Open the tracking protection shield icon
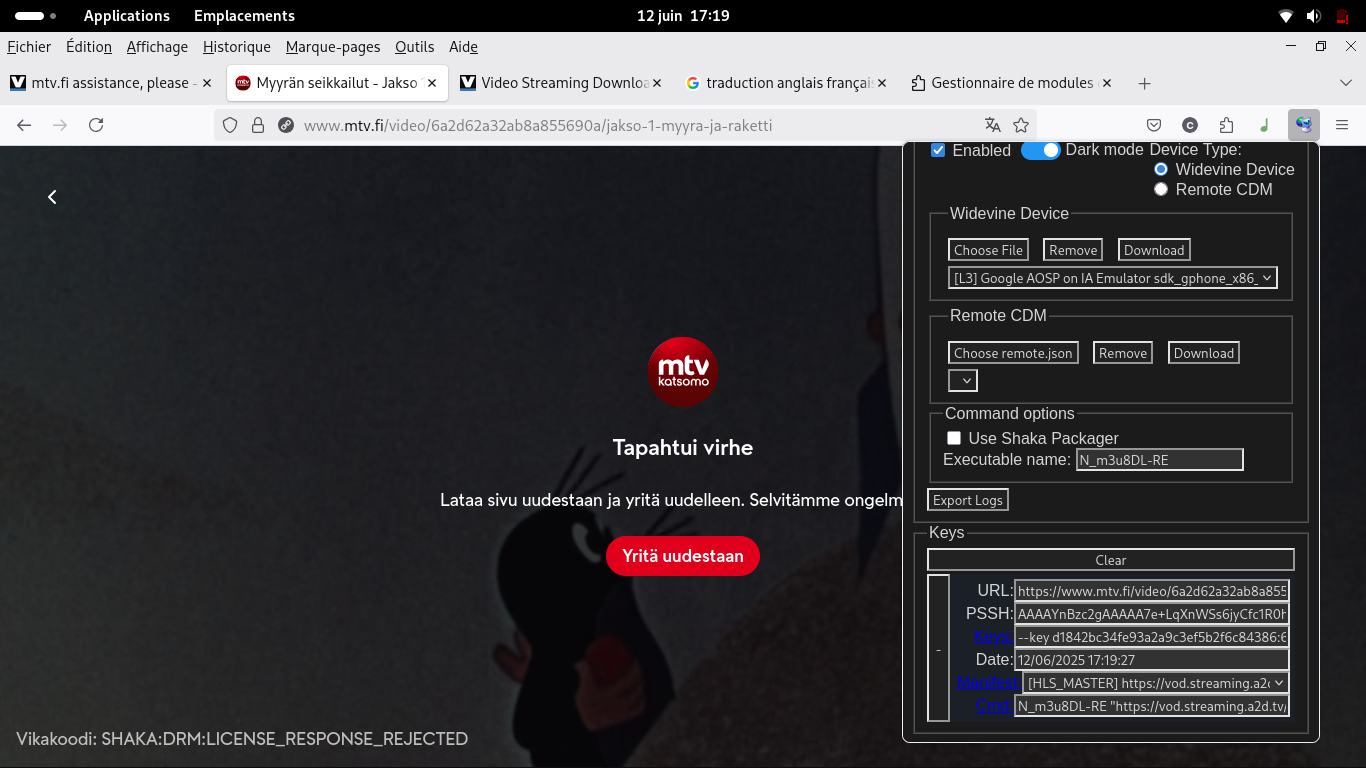1366x768 pixels. coord(230,125)
